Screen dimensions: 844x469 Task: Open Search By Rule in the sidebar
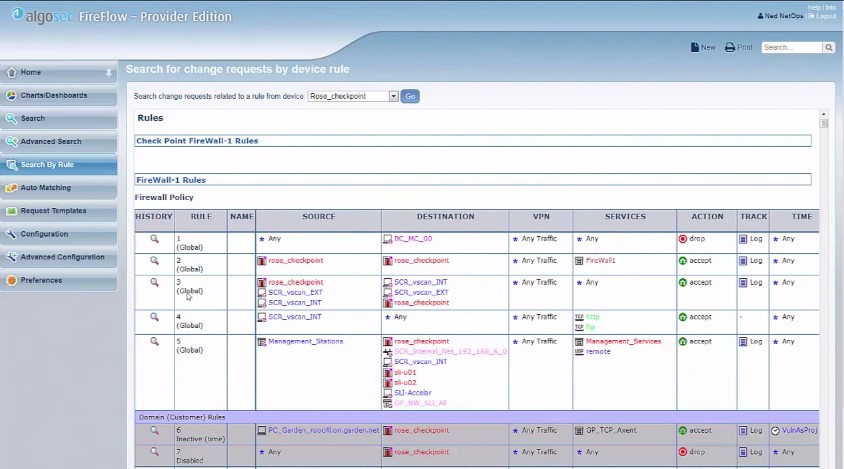coord(47,165)
